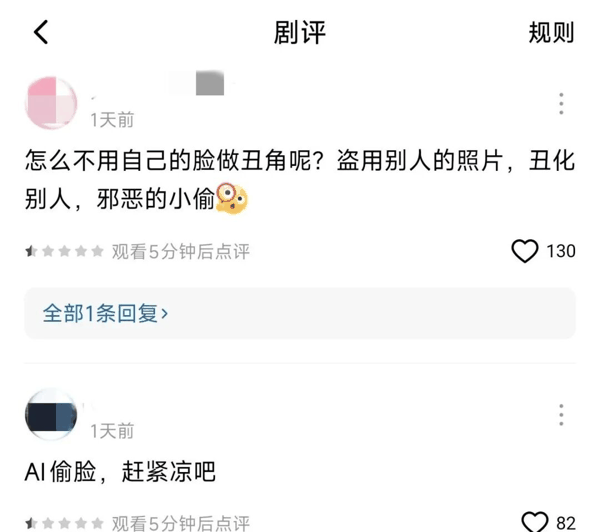Open the pink avatar user's profile
The width and height of the screenshot is (600, 532).
(51, 103)
